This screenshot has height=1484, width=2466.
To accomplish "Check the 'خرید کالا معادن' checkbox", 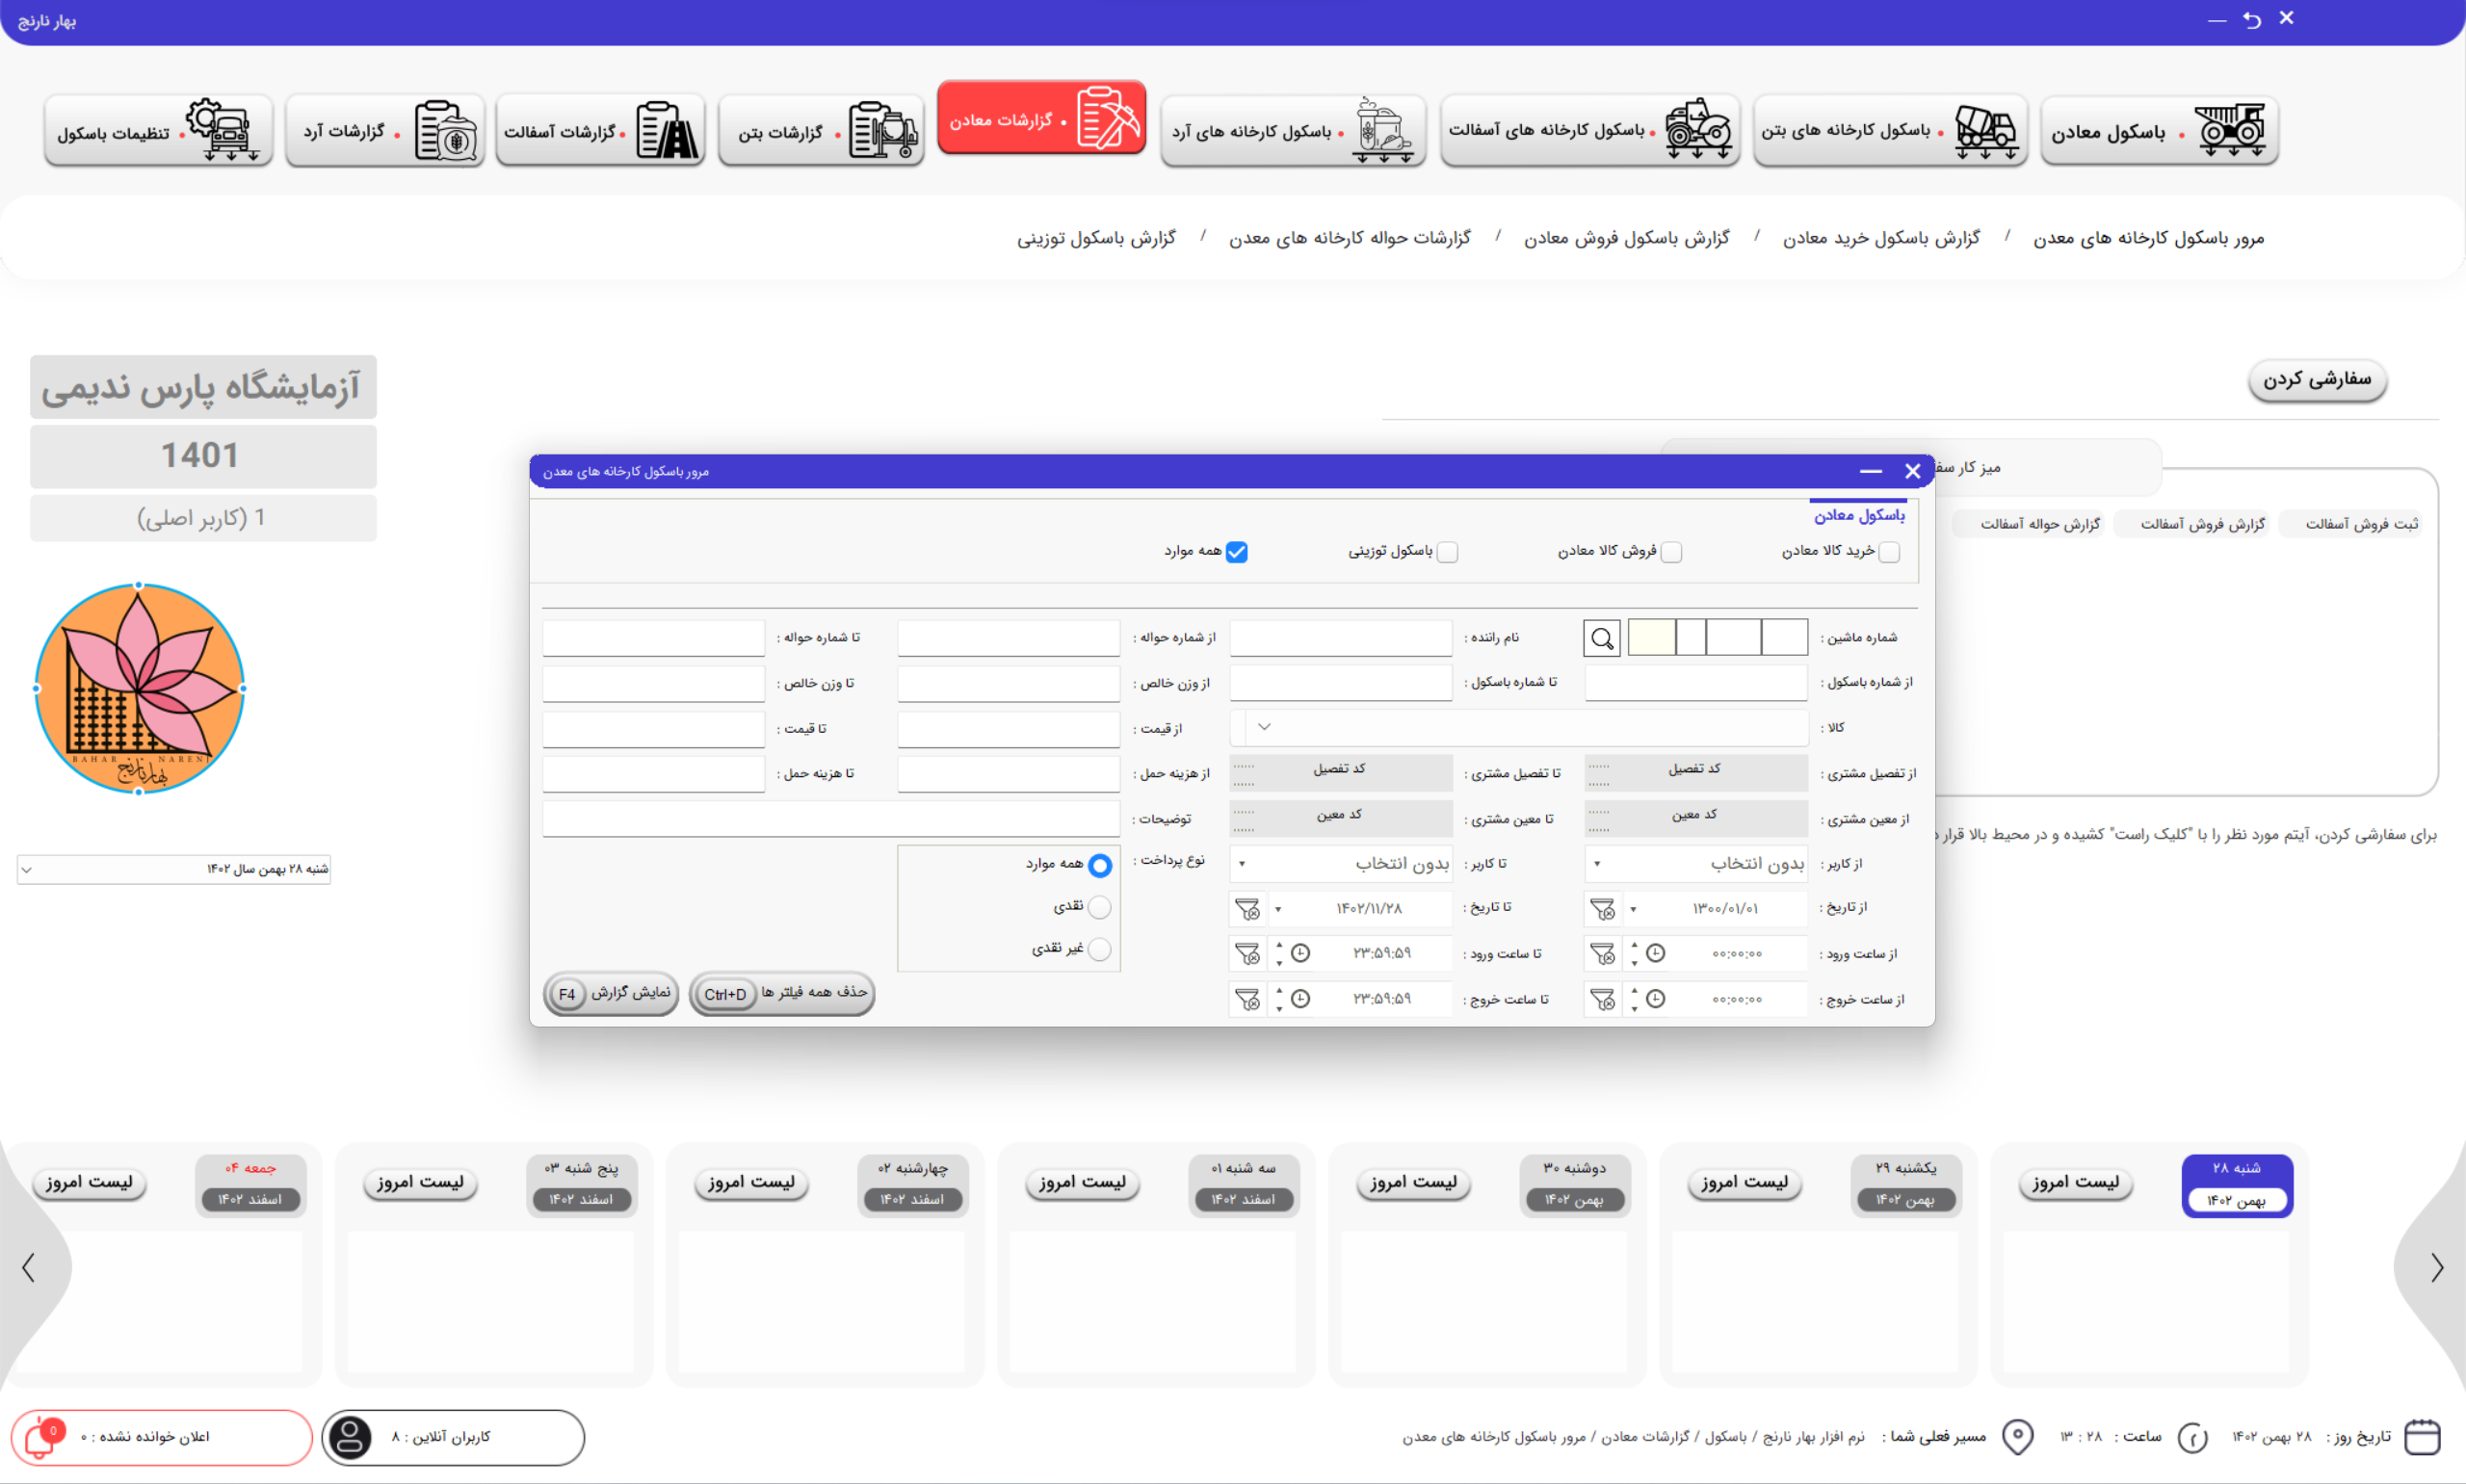I will coord(1889,552).
